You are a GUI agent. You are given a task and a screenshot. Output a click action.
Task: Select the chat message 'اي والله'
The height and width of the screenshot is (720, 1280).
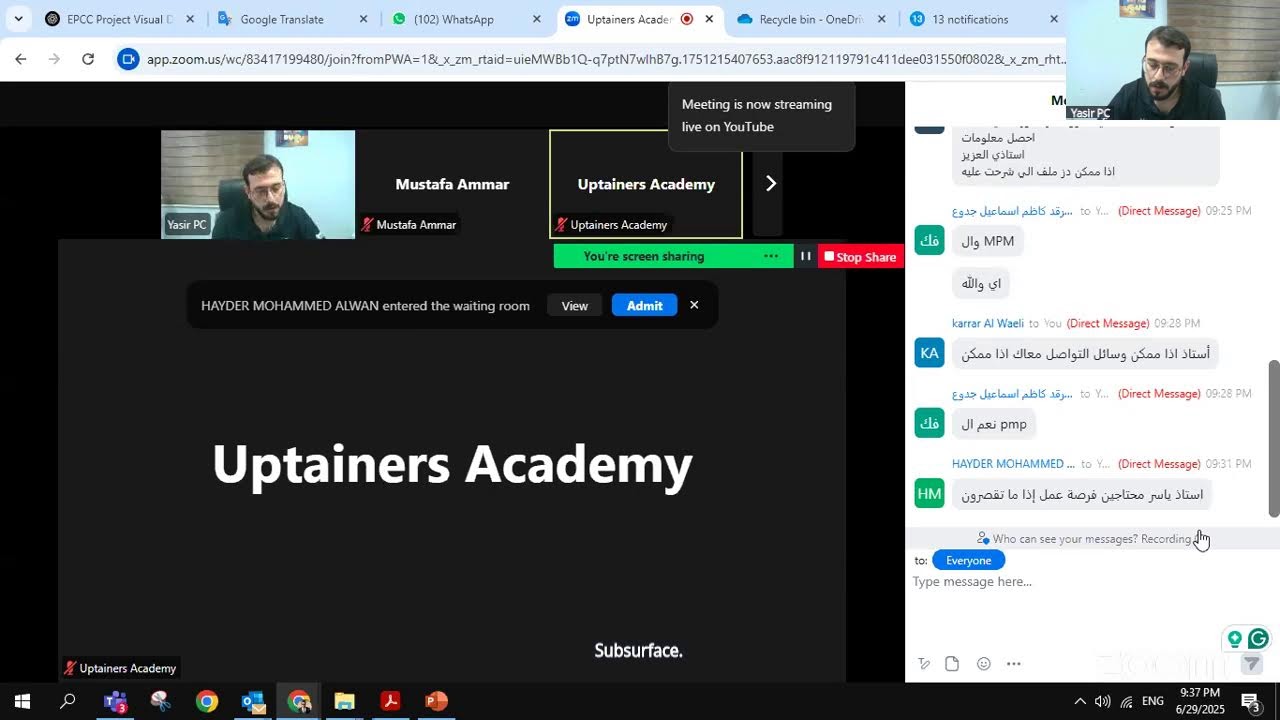(x=981, y=284)
